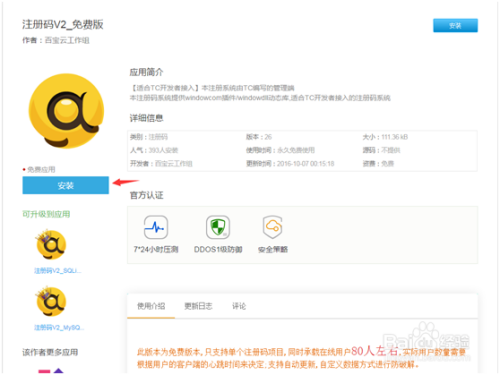
Task: Click the 7*24小时压测 label
Action: [156, 249]
